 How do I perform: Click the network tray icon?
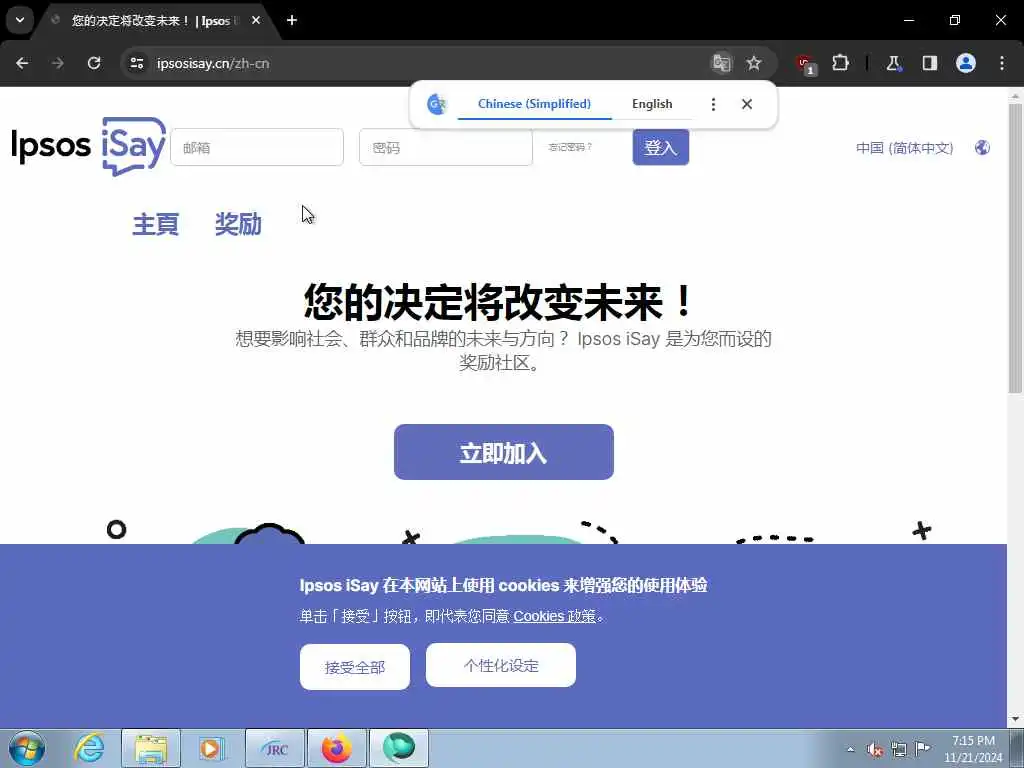899,750
